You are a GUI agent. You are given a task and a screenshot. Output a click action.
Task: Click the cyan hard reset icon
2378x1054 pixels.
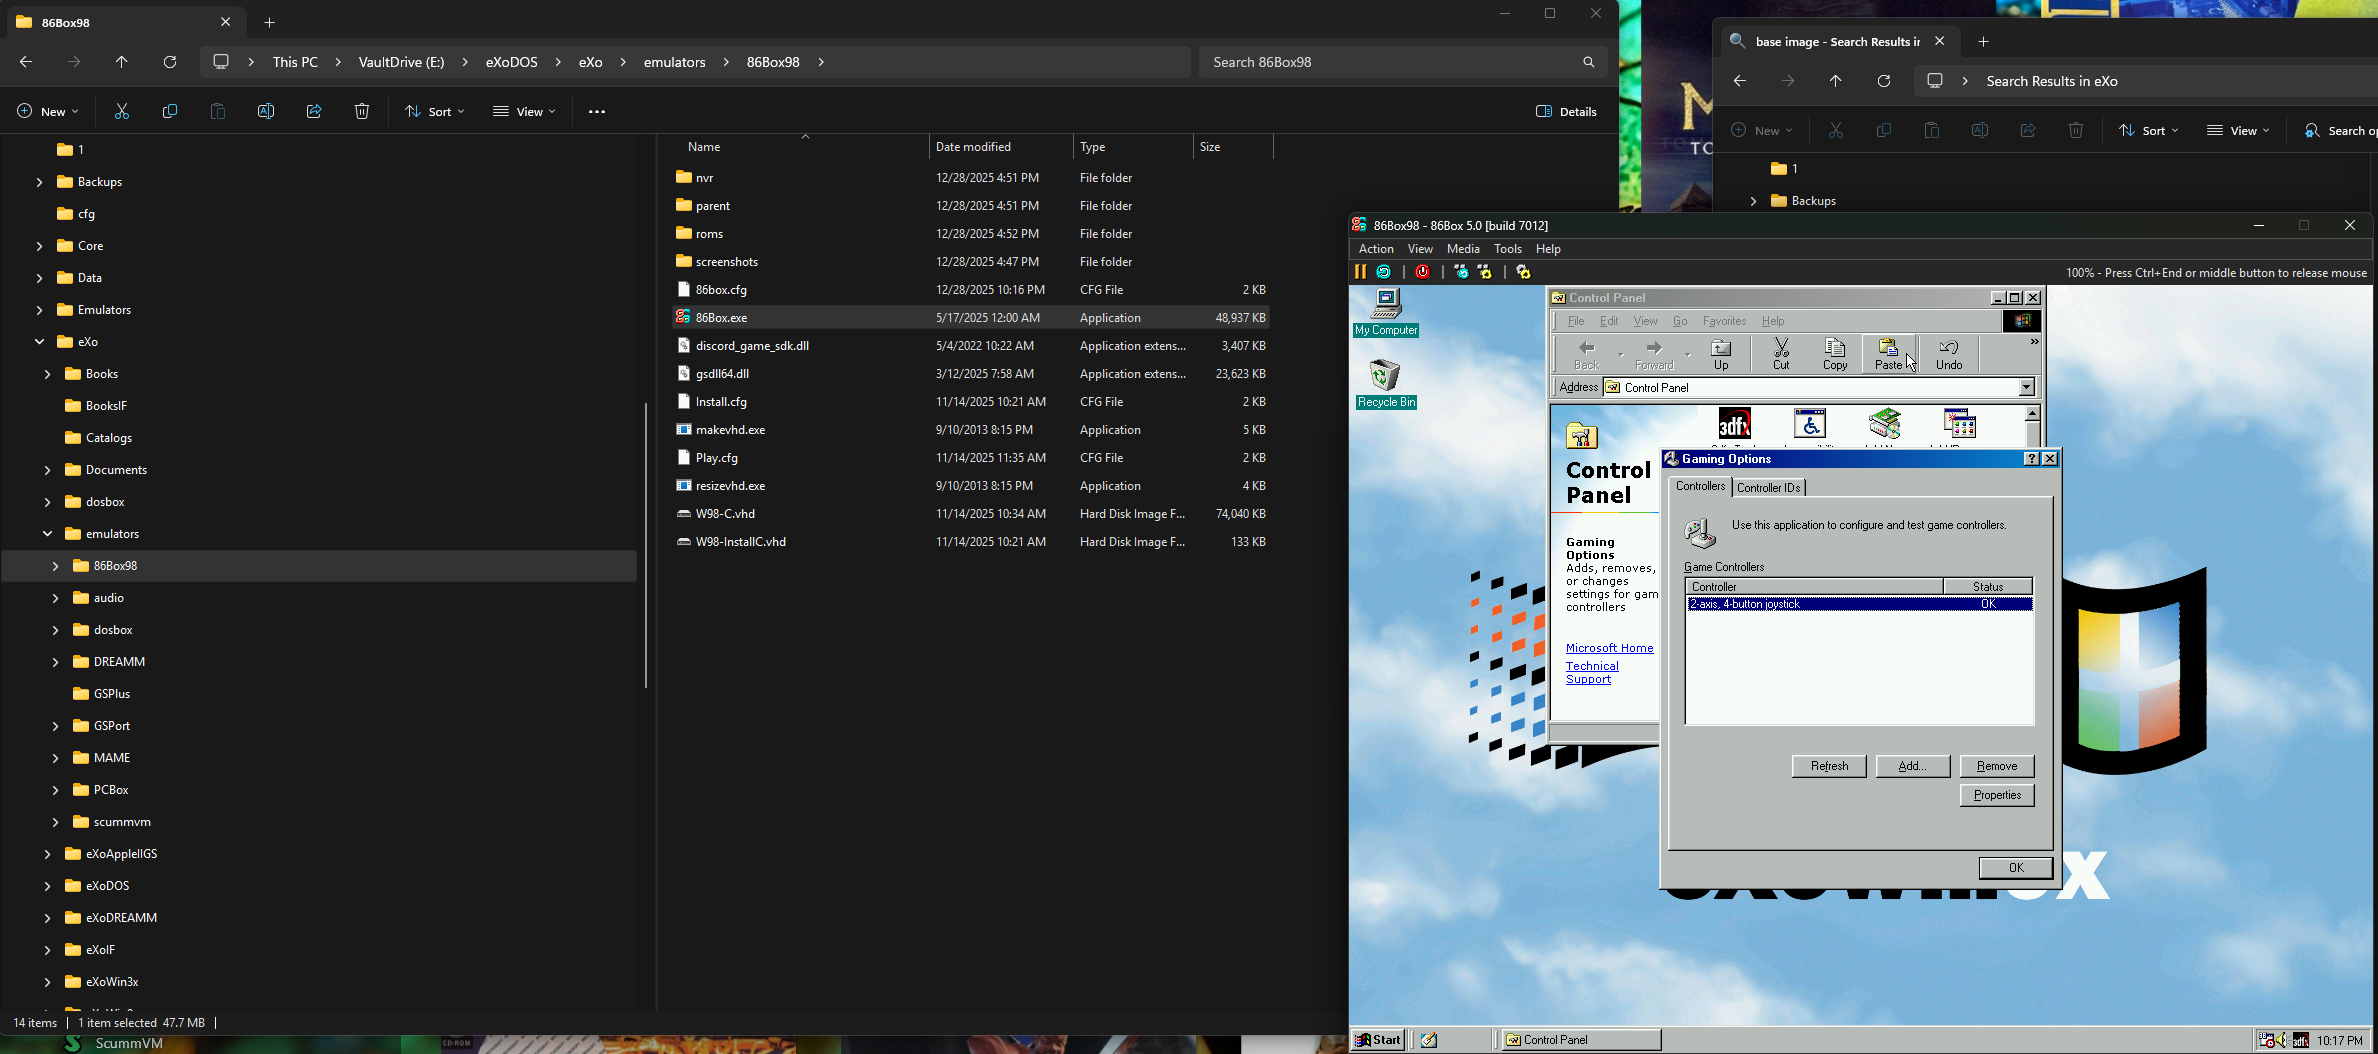[1384, 272]
